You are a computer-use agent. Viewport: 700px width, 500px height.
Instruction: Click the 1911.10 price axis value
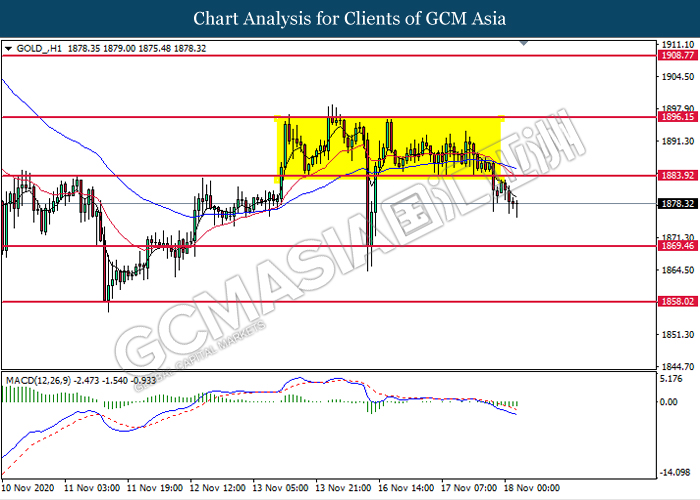coord(678,45)
